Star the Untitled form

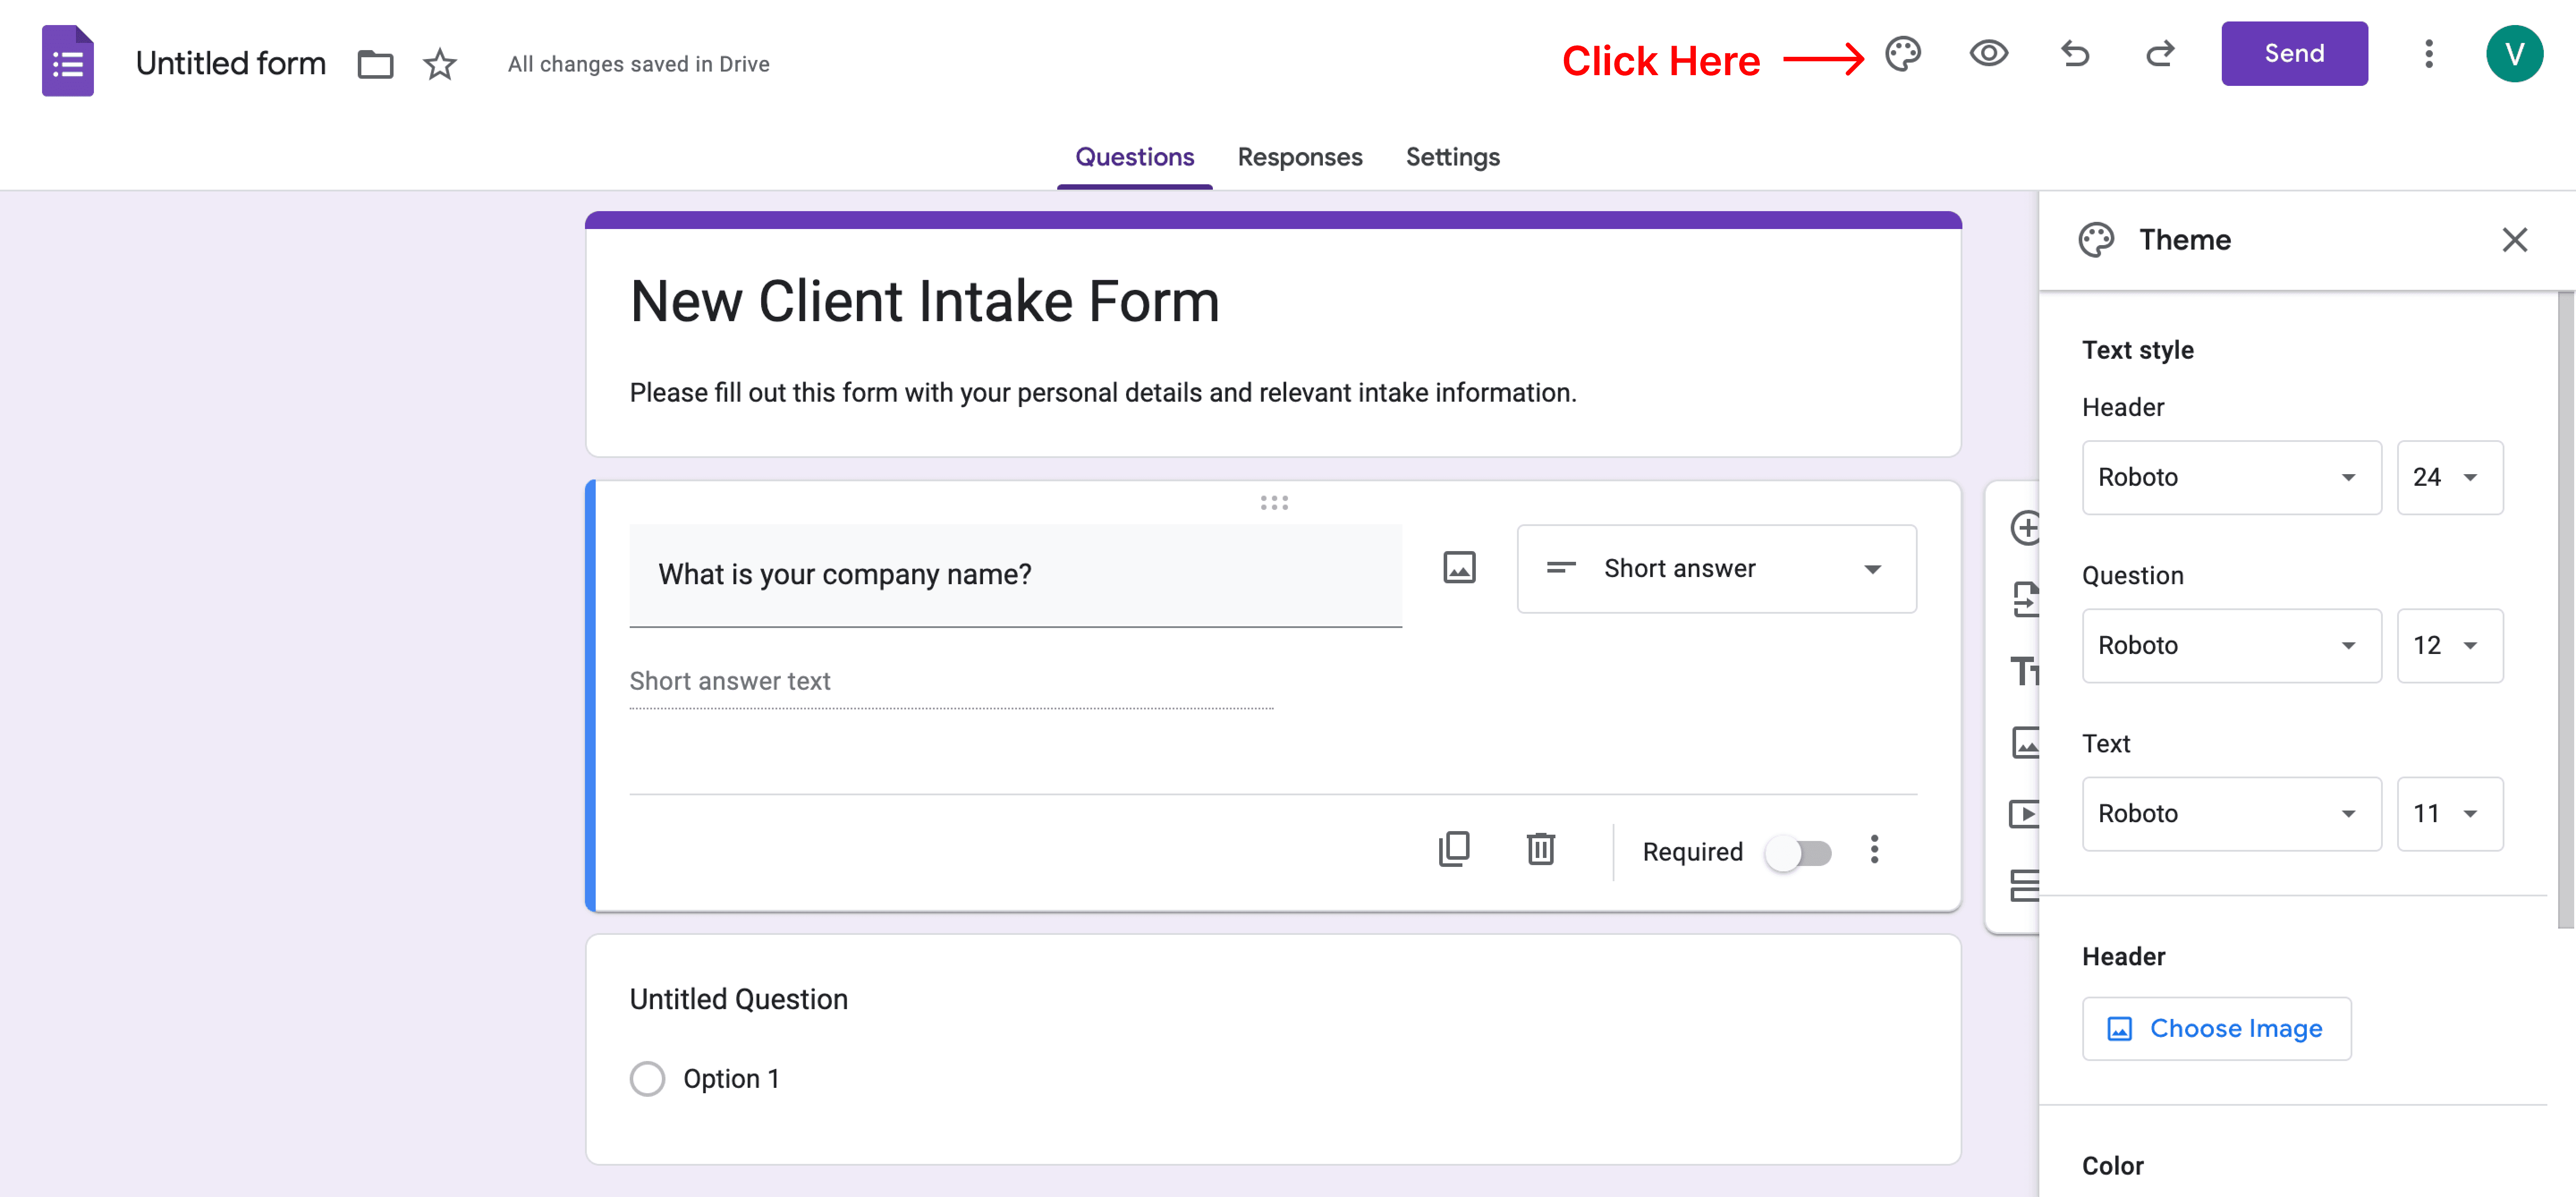click(440, 64)
